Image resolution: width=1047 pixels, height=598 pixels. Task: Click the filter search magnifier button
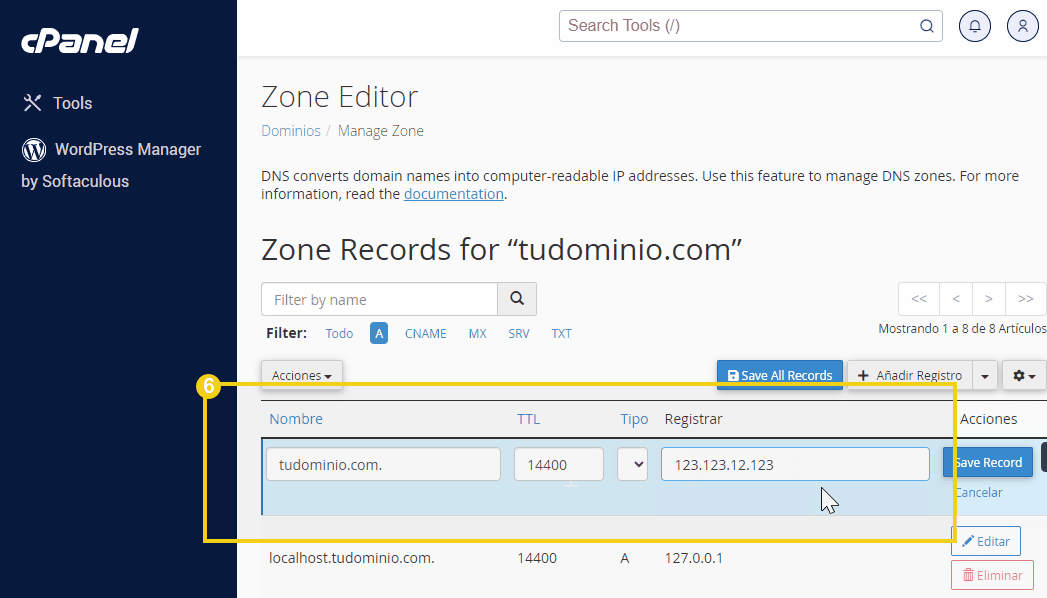click(517, 299)
